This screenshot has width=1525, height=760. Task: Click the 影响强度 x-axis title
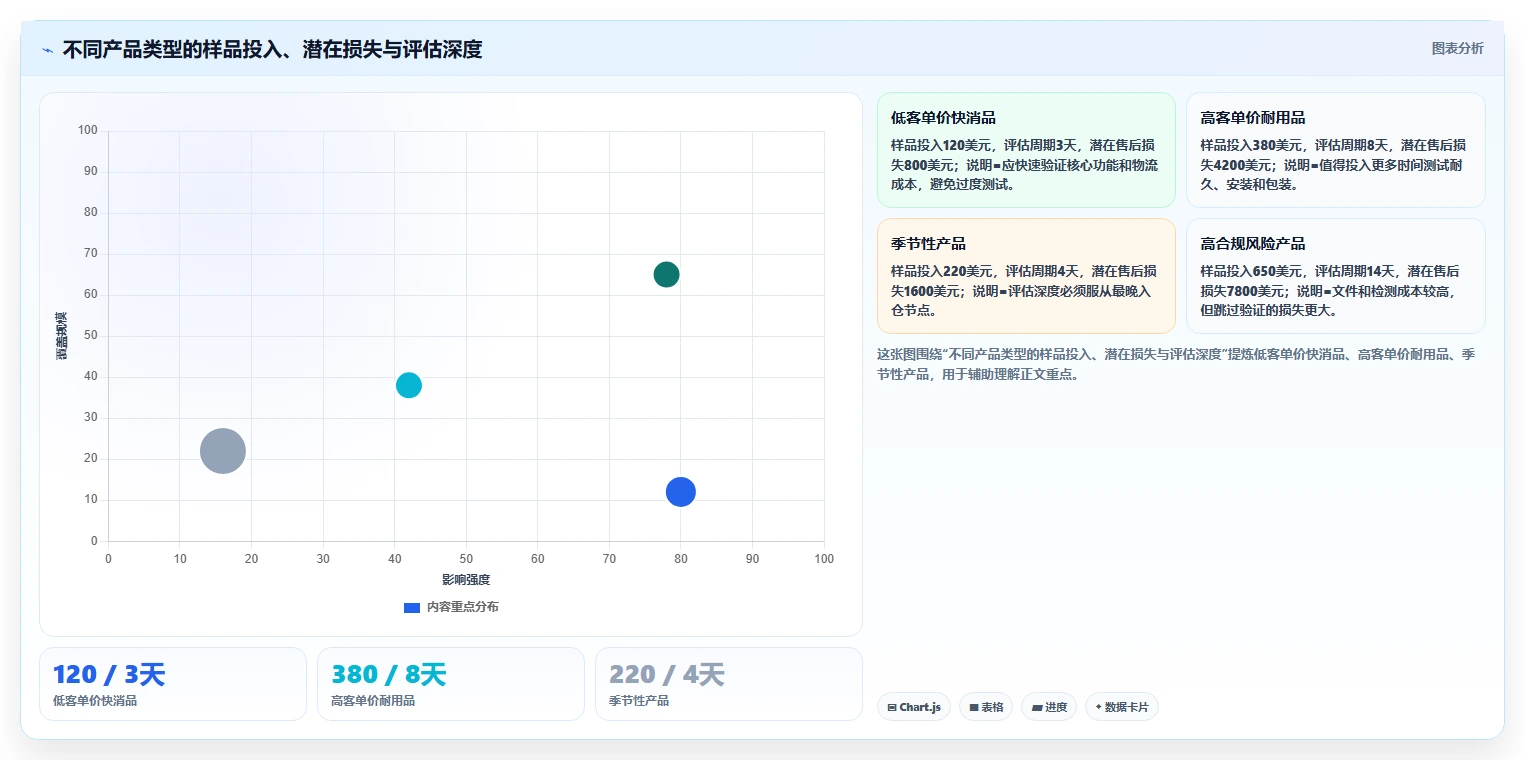466,580
